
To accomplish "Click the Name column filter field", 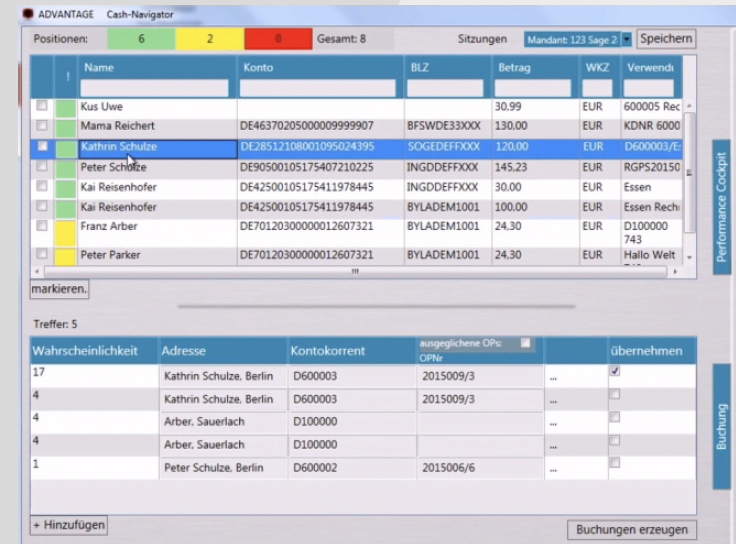I will (x=155, y=89).
